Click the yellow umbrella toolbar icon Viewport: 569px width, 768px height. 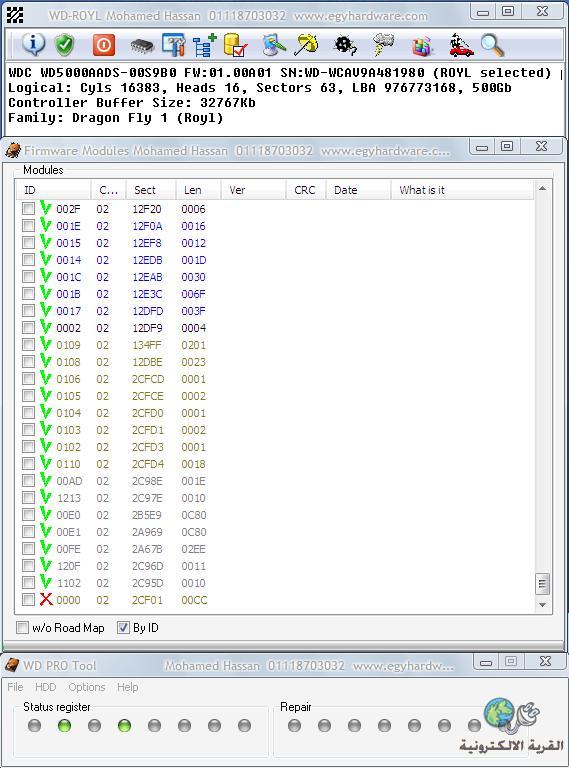point(307,45)
